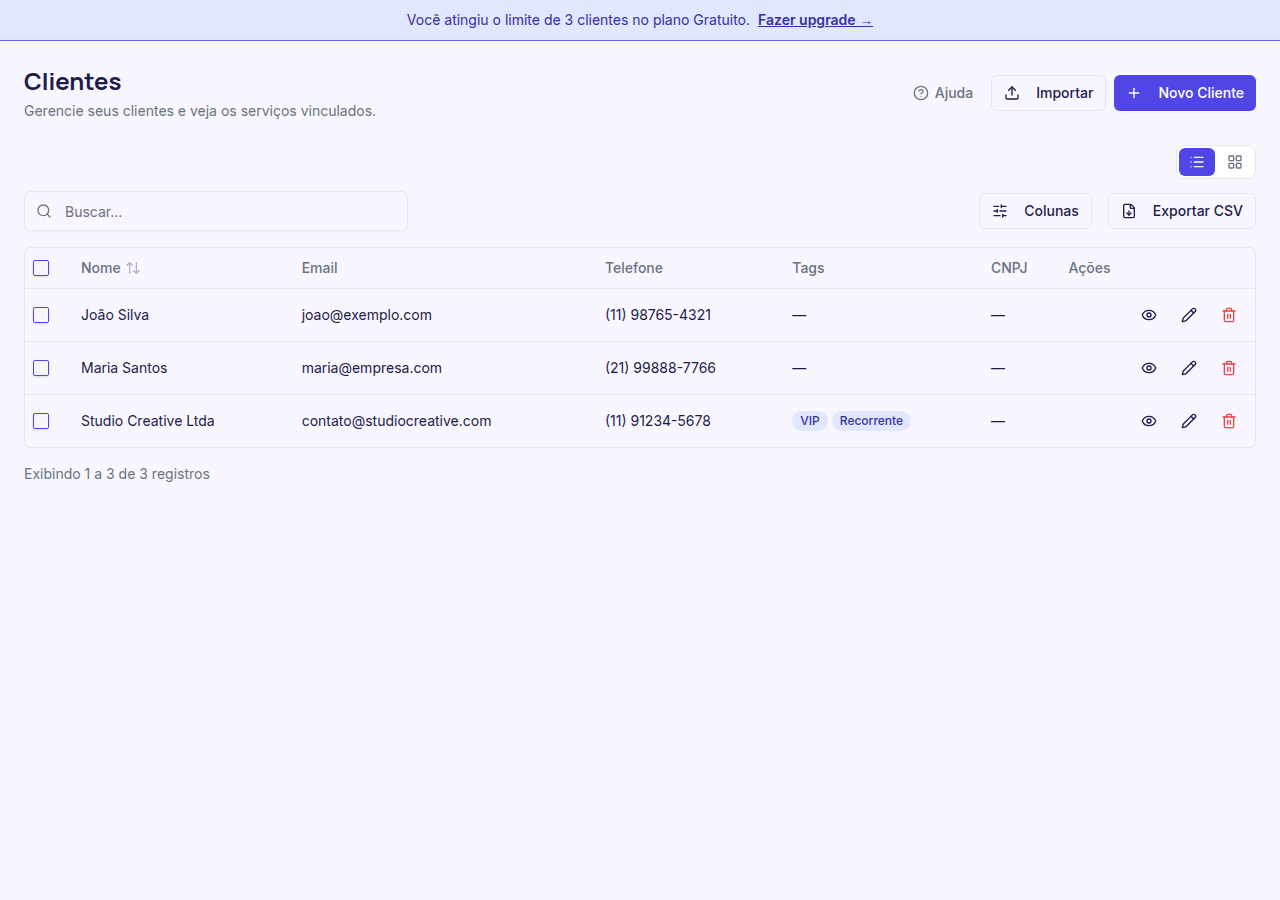View details for João Silva (eye icon)
1280x900 pixels.
(1149, 315)
